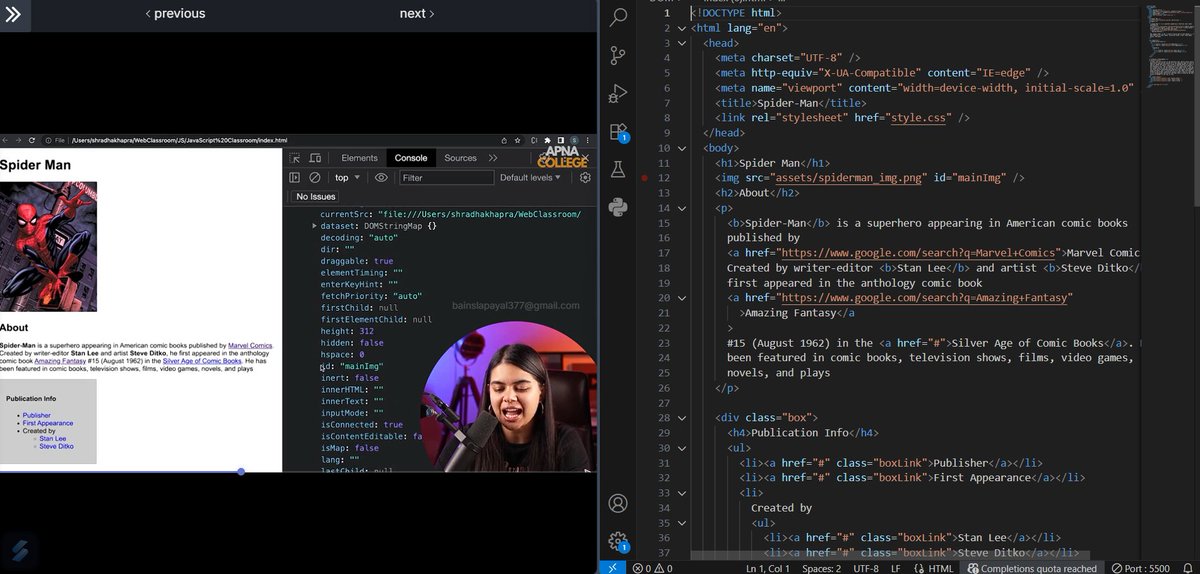Click the browser address bar URL
The width and height of the screenshot is (1200, 574).
(x=178, y=140)
